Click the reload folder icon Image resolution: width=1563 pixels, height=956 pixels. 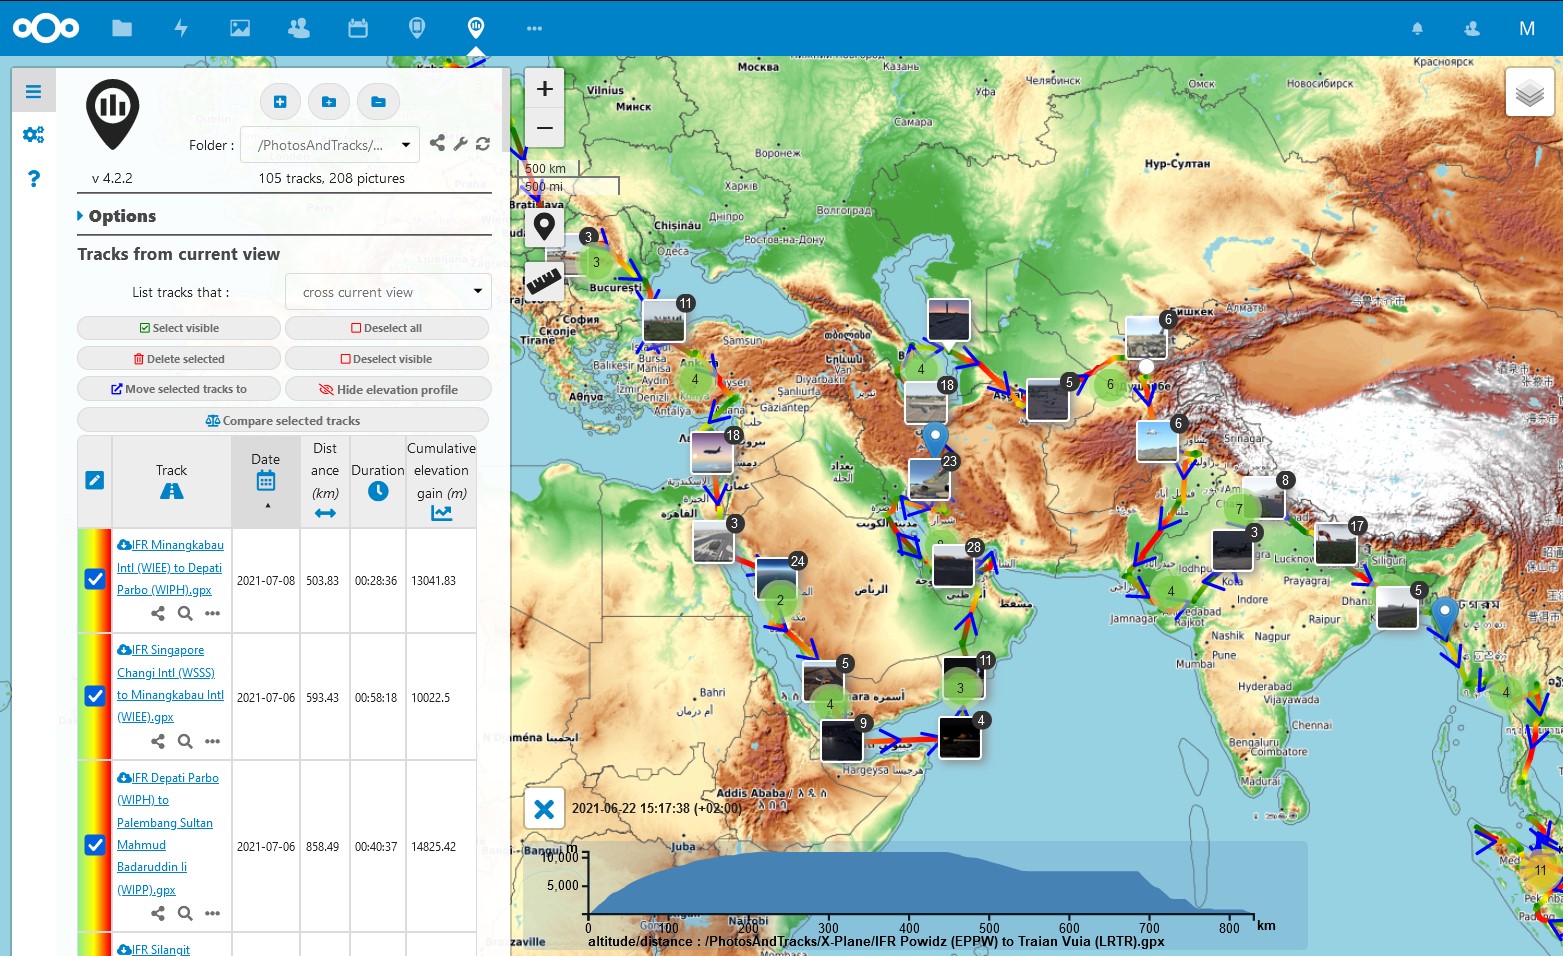pos(483,144)
